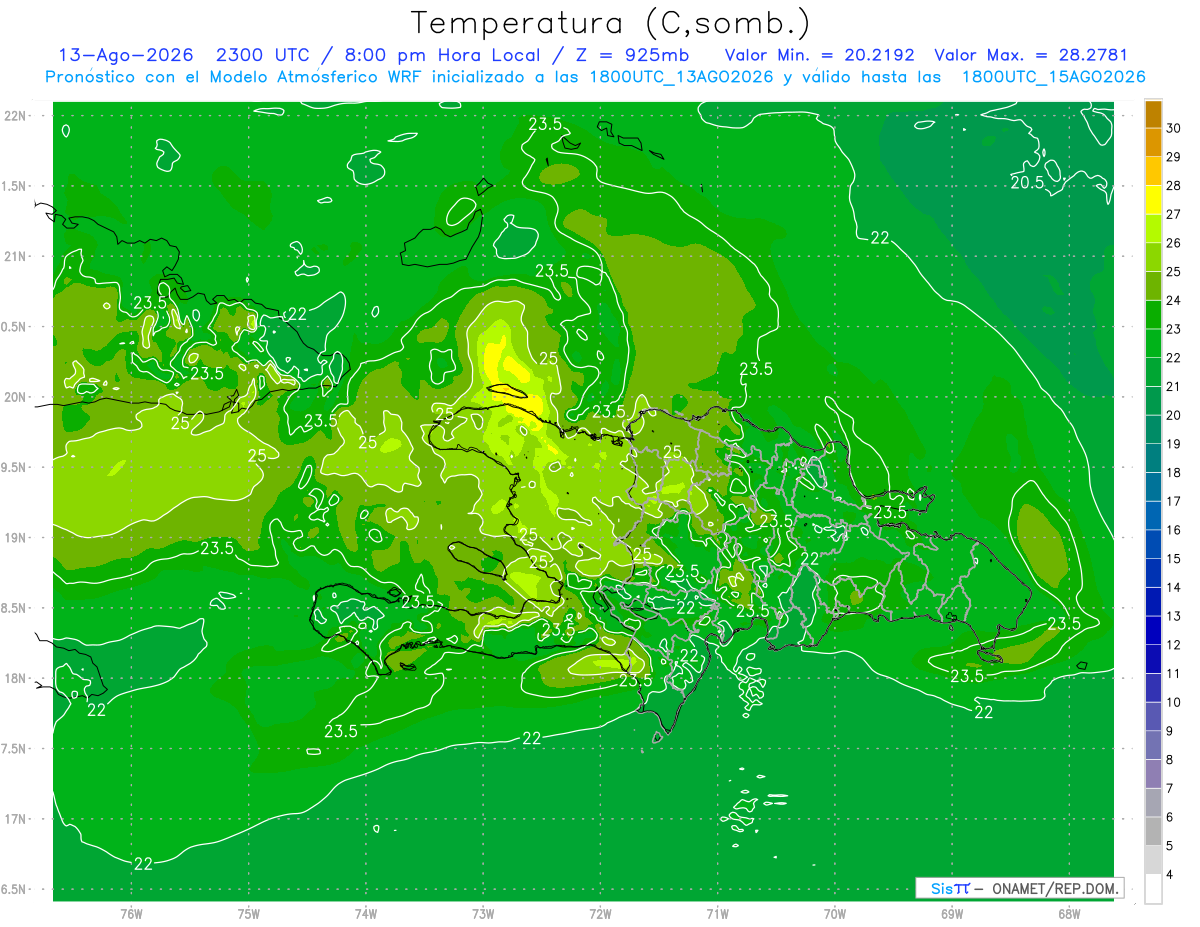Click the 21N latitude label

(x=15, y=256)
